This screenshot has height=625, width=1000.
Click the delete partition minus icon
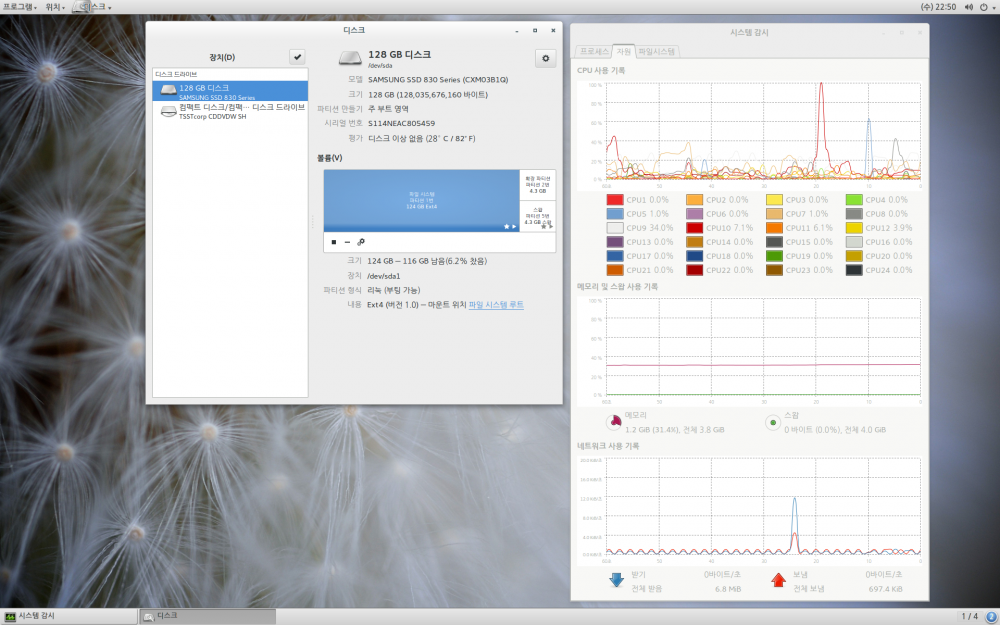click(347, 242)
